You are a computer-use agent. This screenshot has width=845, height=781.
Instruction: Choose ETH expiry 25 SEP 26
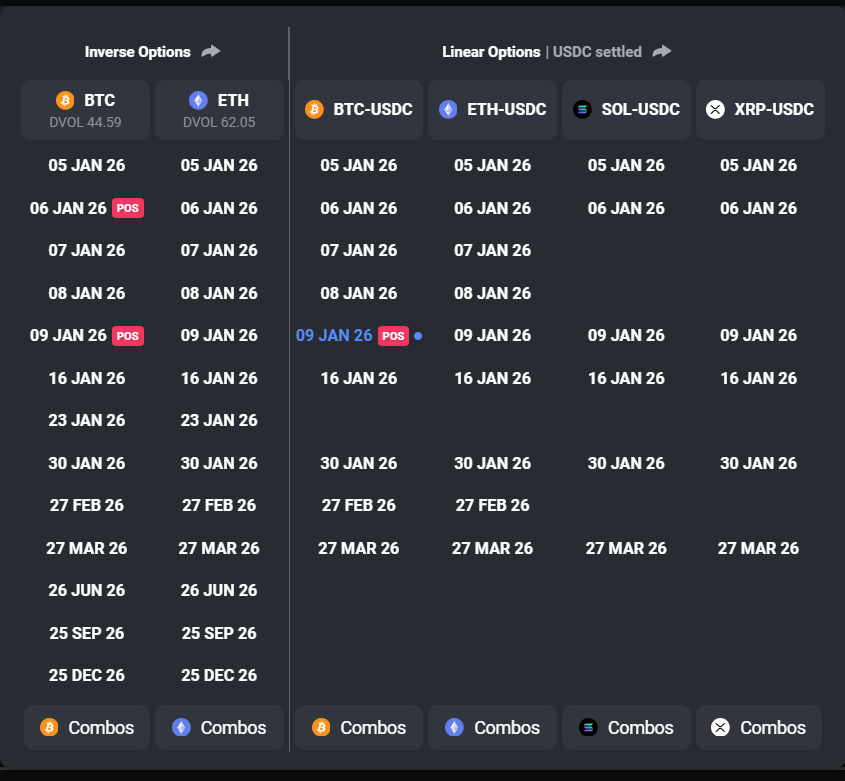click(x=219, y=633)
